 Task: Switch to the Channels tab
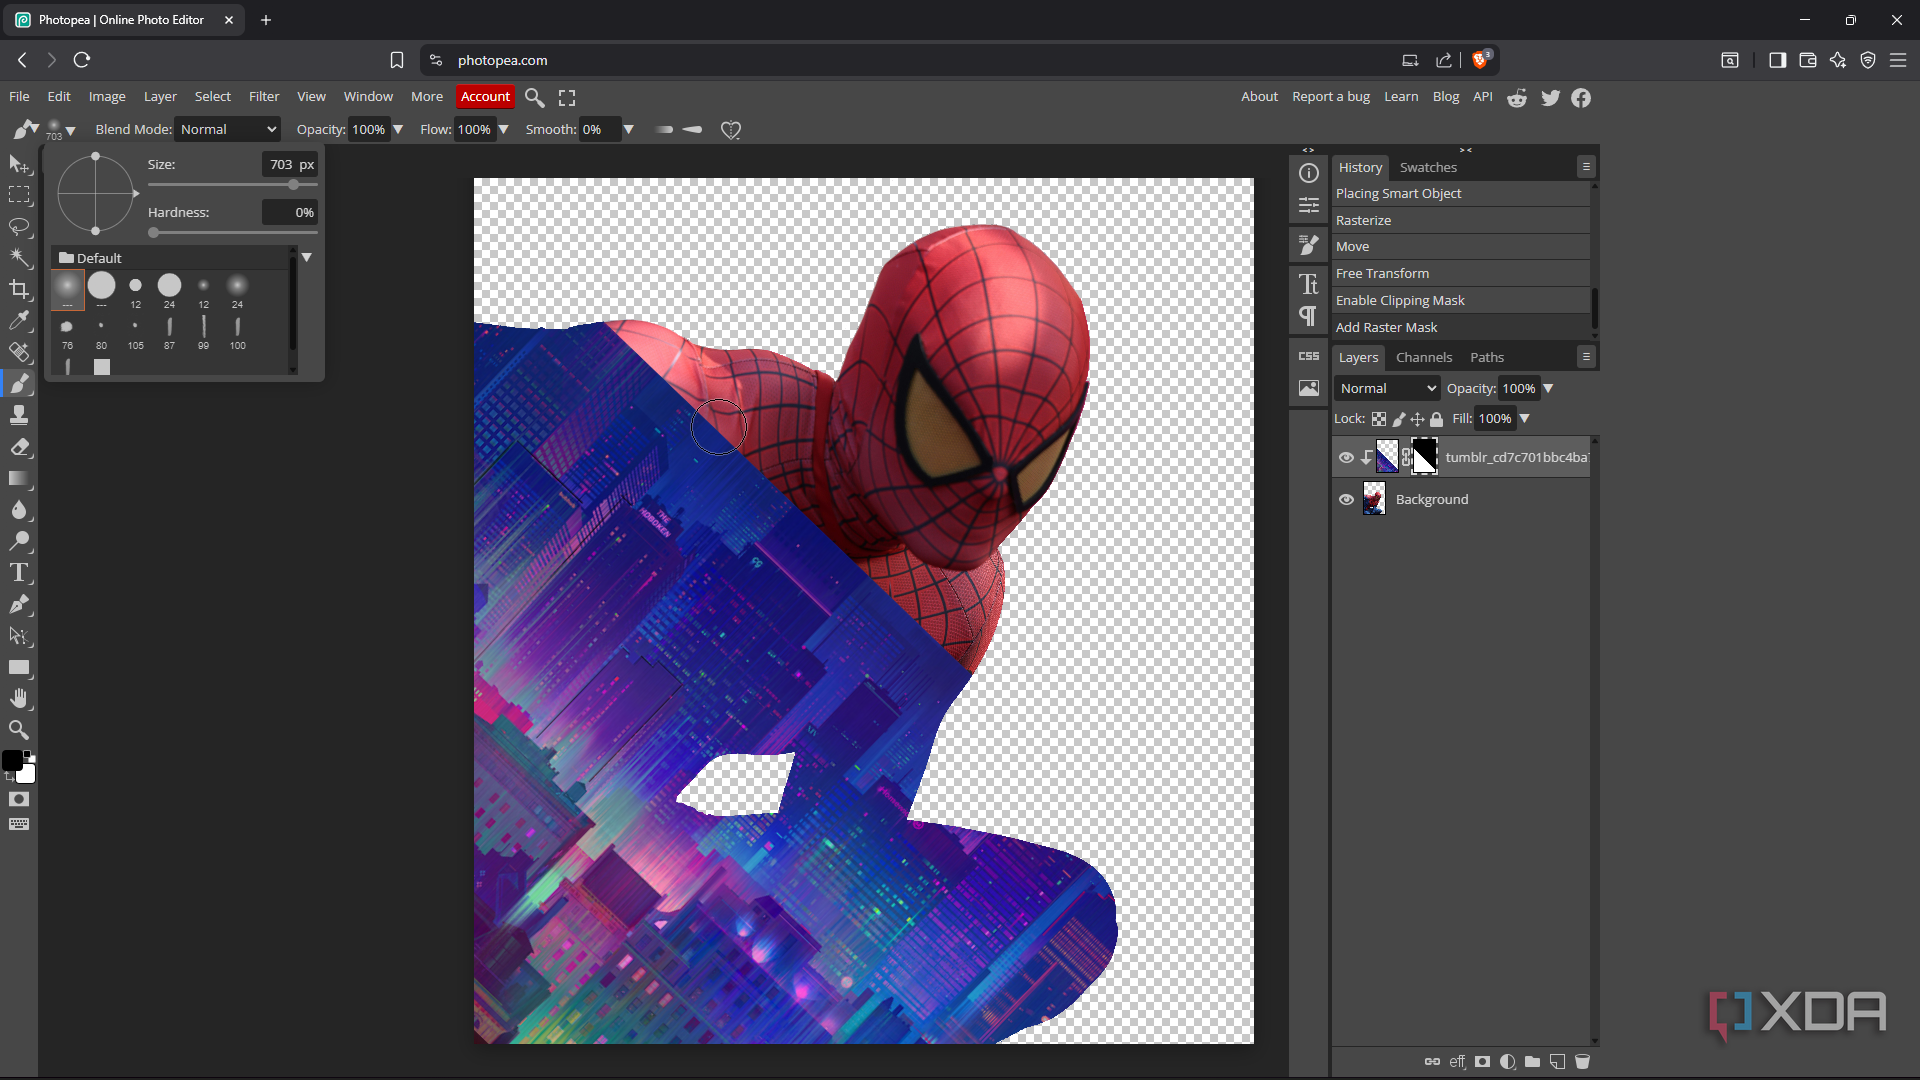[1423, 357]
